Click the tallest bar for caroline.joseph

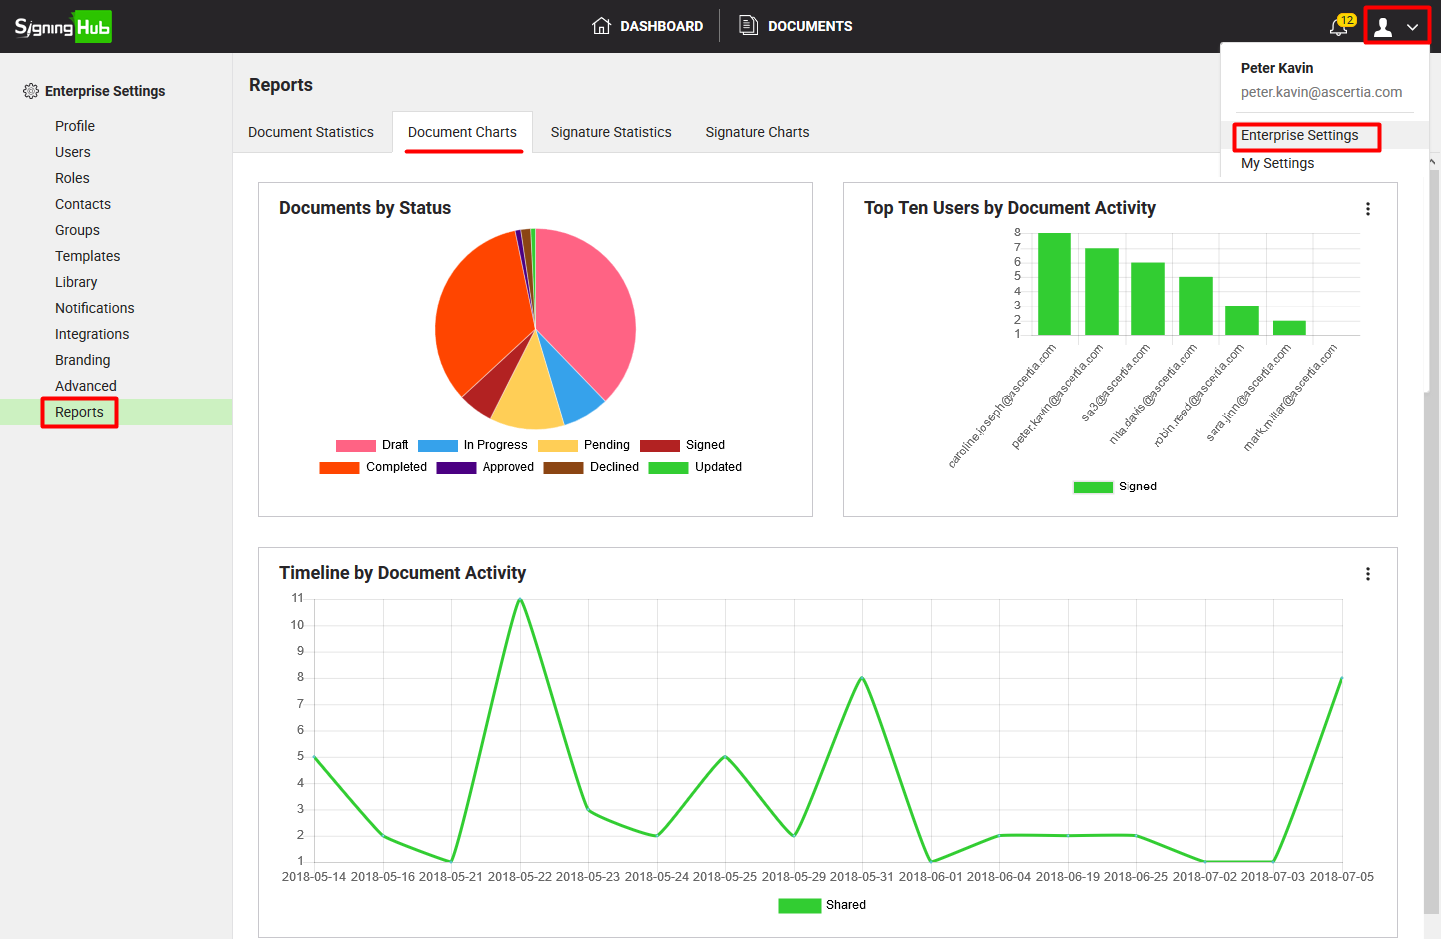[x=1054, y=284]
